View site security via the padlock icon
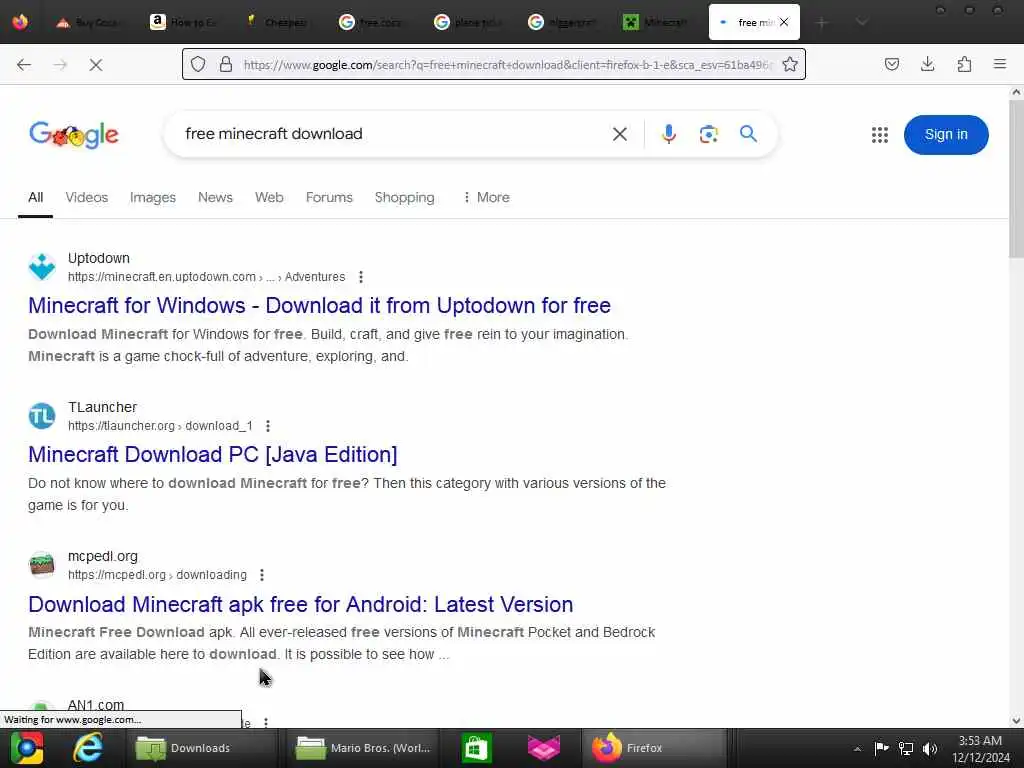Viewport: 1024px width, 768px height. (226, 64)
